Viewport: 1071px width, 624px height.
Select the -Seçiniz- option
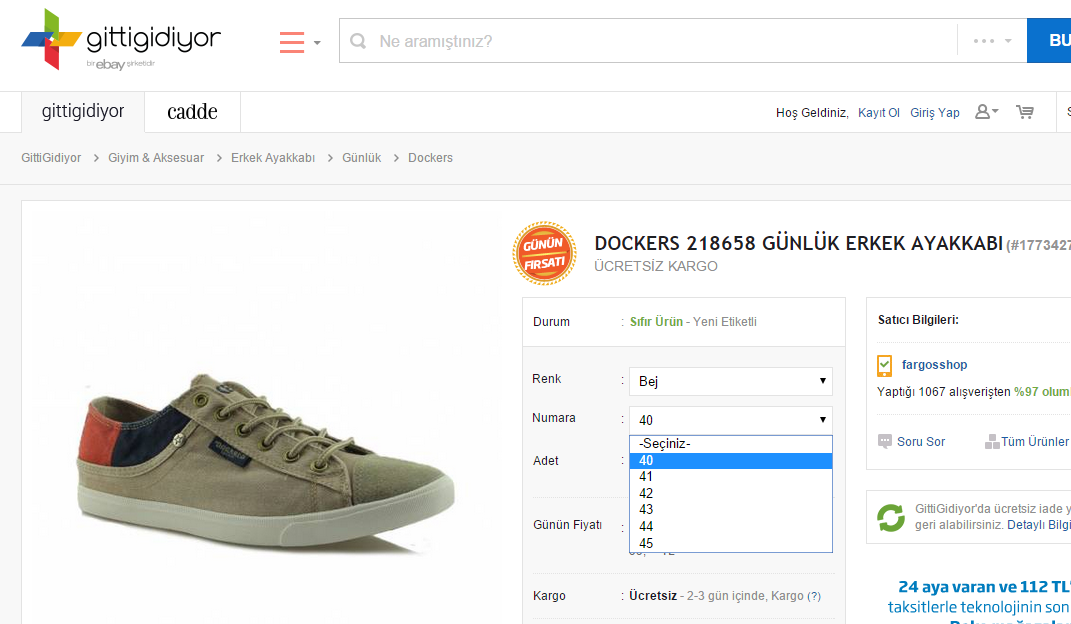pos(665,443)
